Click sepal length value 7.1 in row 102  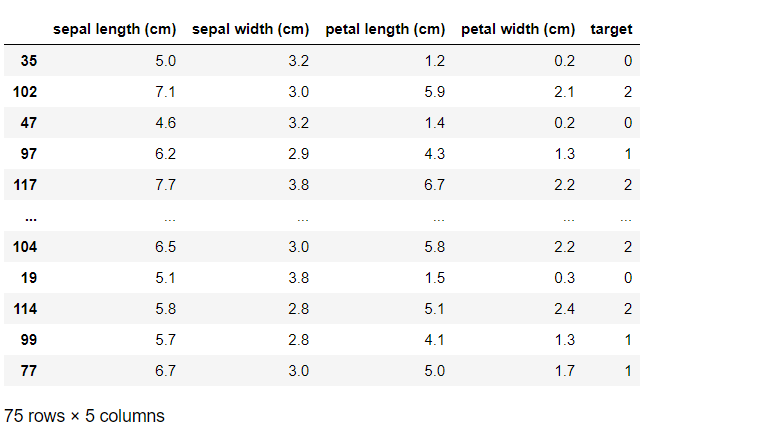coord(165,91)
